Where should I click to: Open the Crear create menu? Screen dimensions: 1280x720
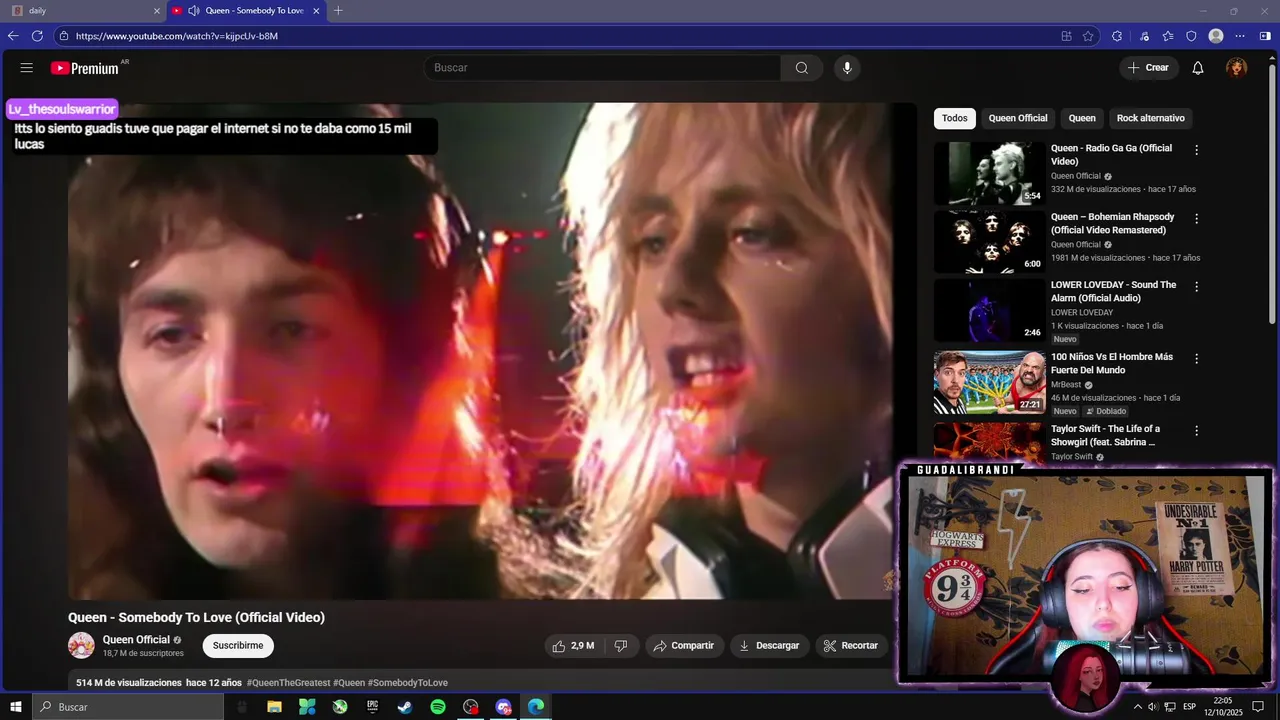pos(1148,68)
